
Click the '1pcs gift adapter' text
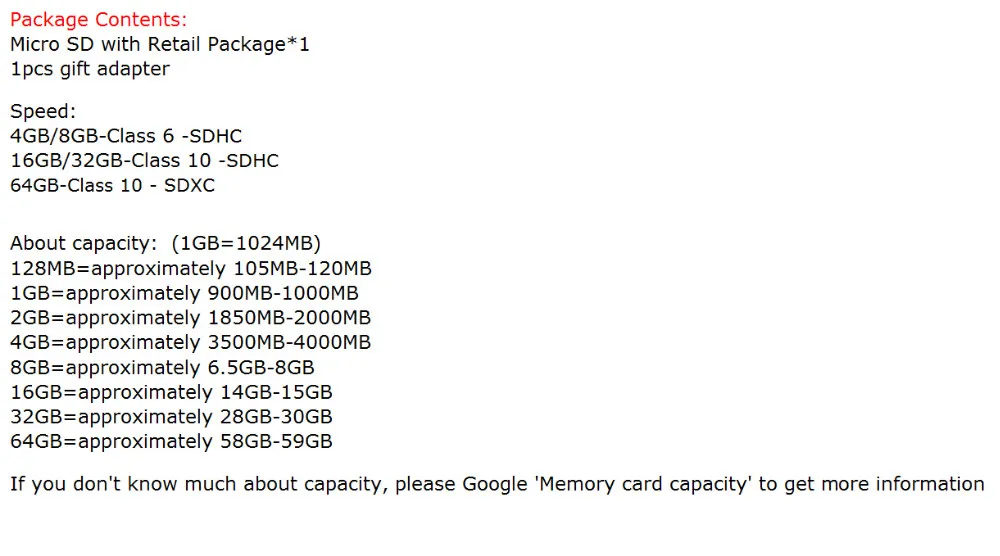pos(90,69)
